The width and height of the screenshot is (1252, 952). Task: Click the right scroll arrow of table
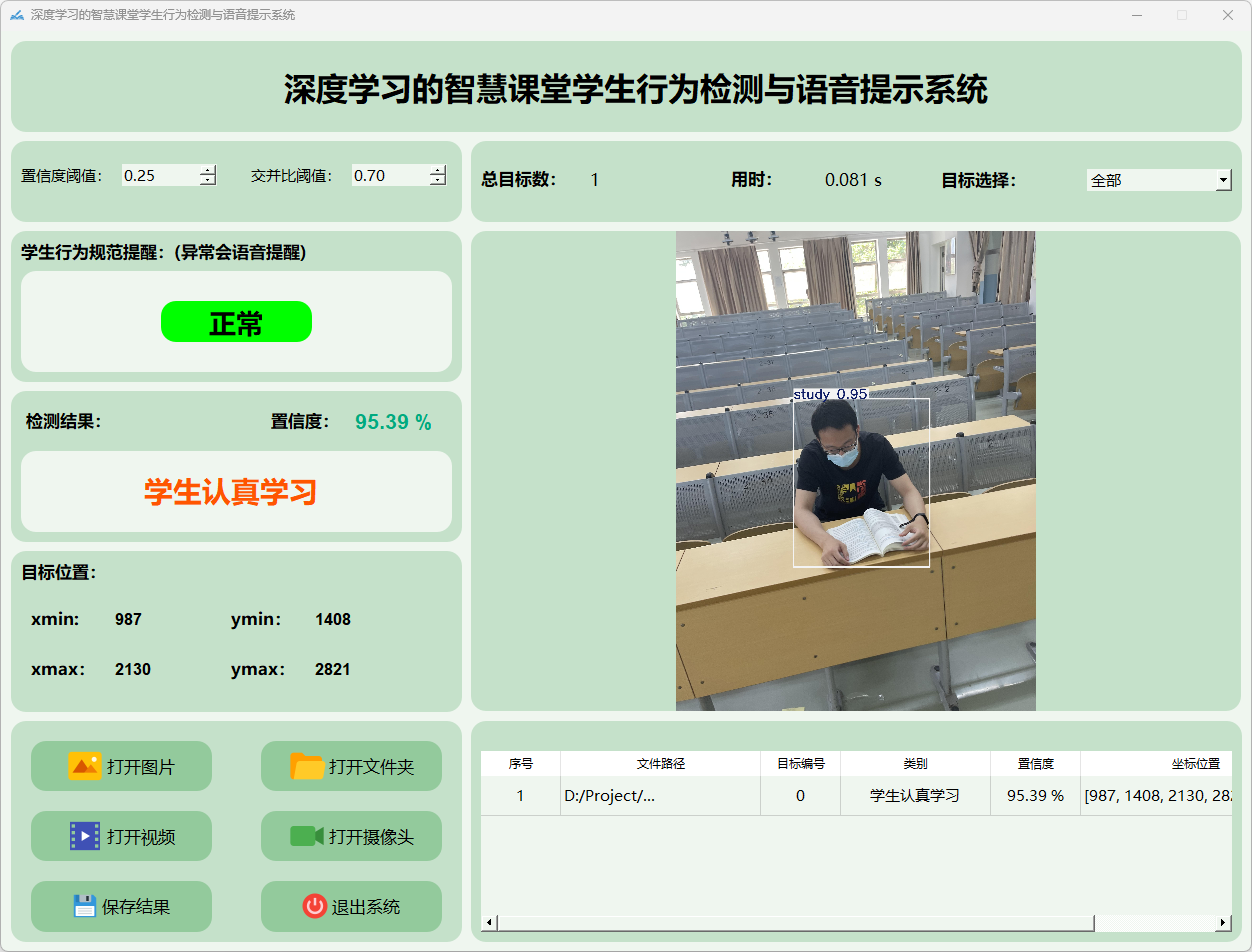(x=1223, y=922)
